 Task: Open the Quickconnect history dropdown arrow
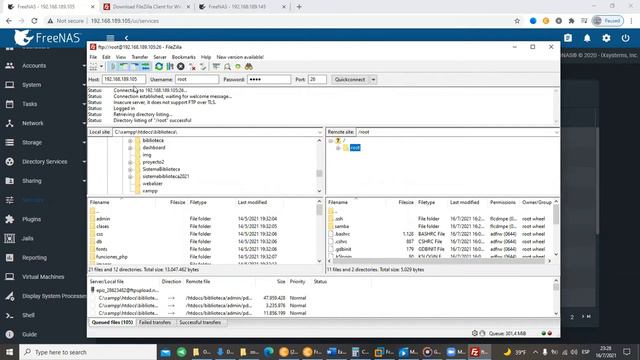pos(373,80)
